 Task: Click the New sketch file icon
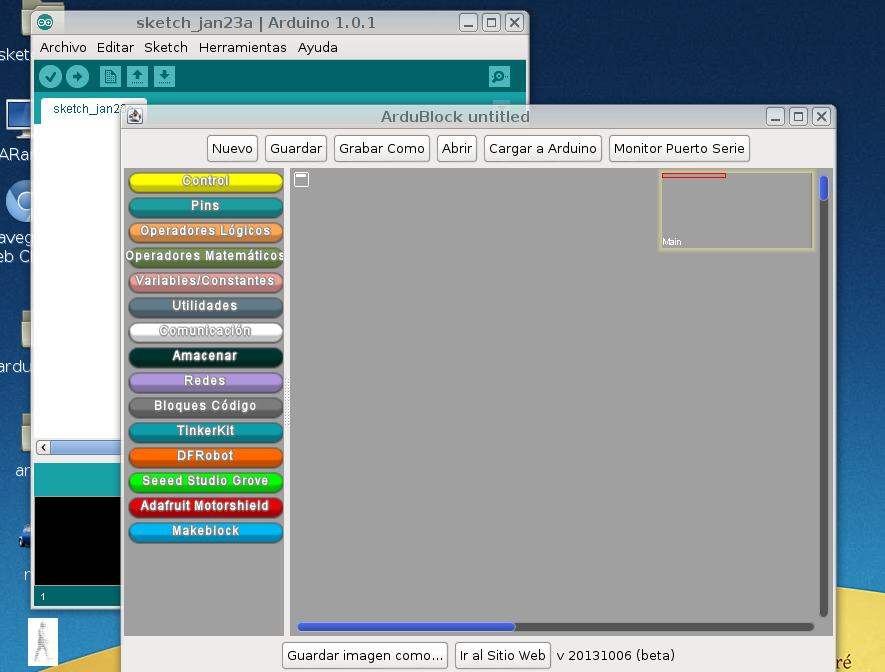pos(110,76)
